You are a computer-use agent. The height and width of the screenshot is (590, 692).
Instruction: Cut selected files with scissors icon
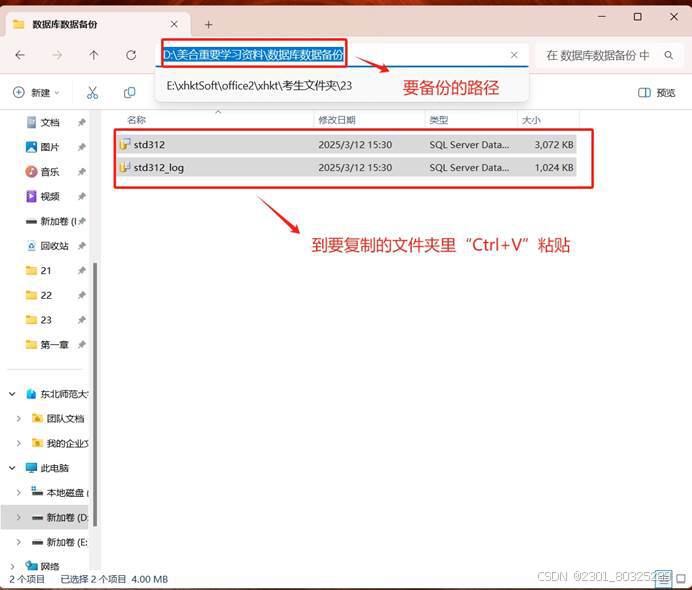(92, 93)
